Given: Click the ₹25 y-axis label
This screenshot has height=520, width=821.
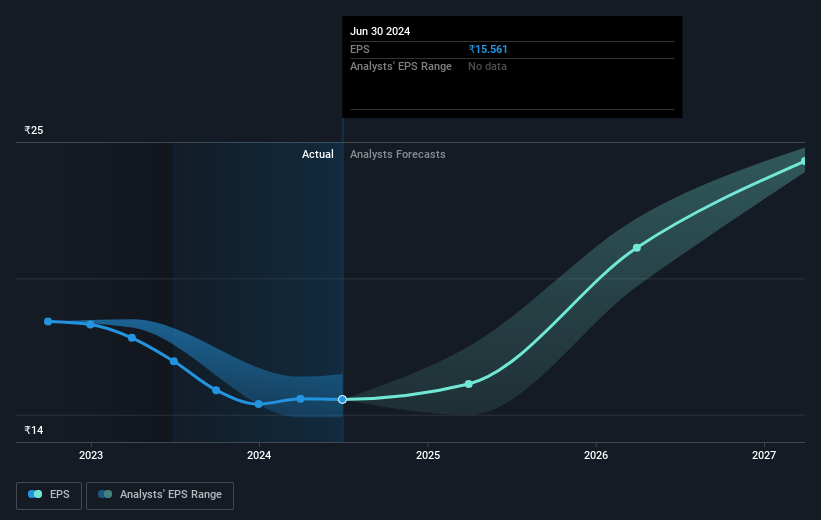Looking at the screenshot, I should point(34,130).
